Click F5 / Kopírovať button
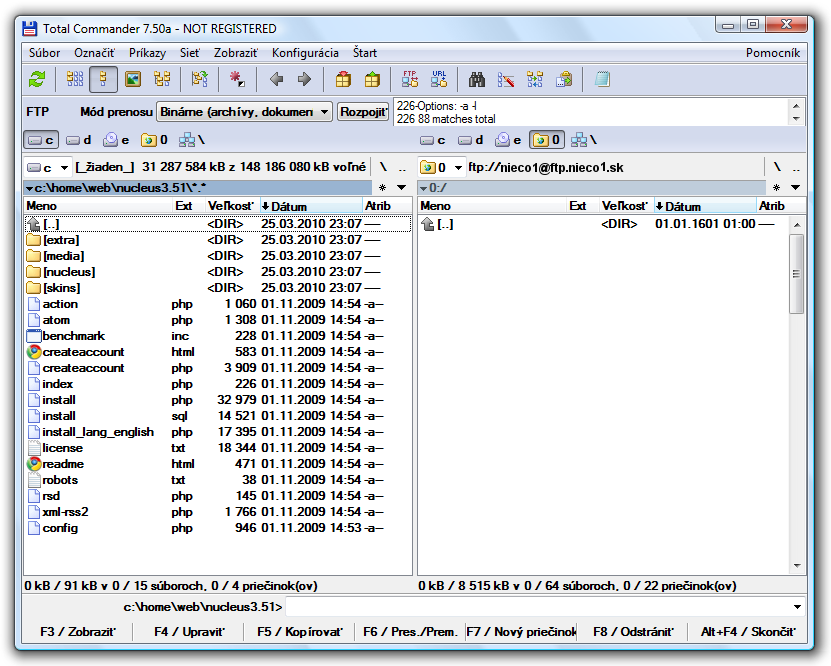This screenshot has width=831, height=666. pyautogui.click(x=300, y=632)
